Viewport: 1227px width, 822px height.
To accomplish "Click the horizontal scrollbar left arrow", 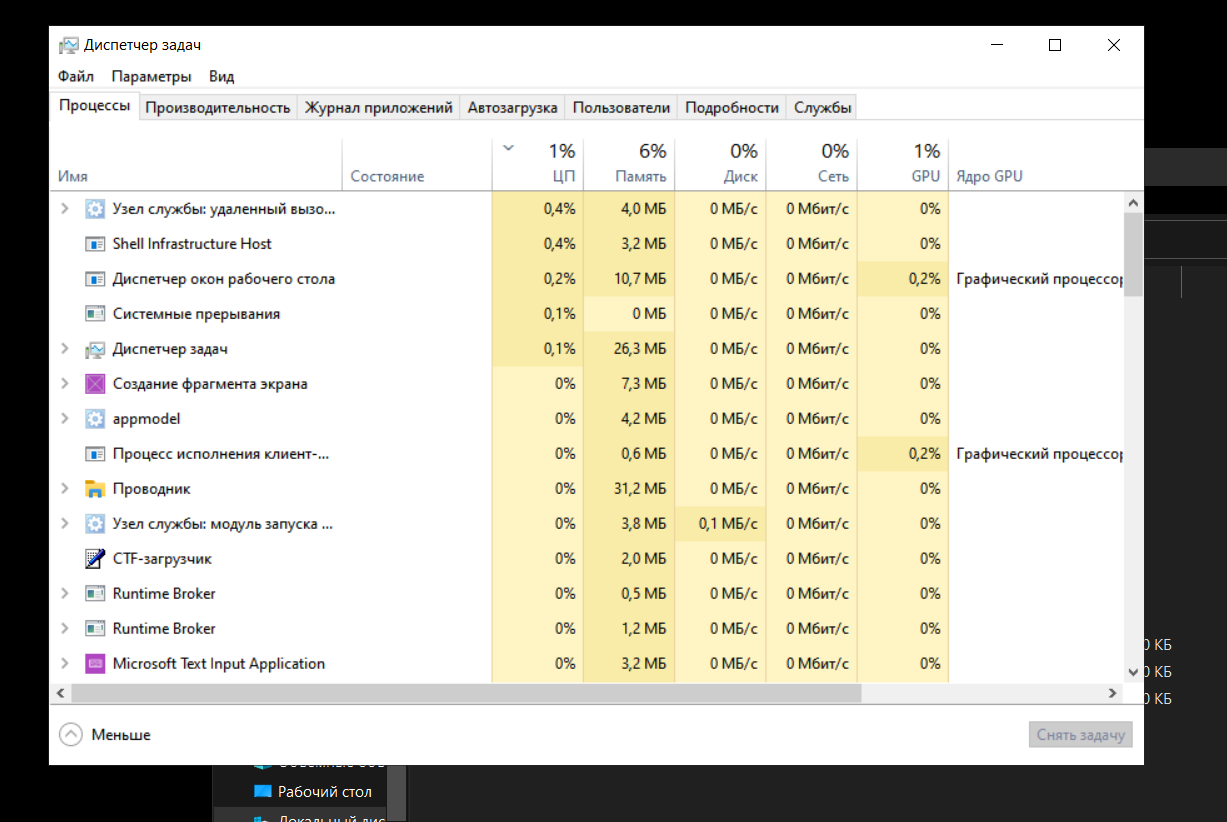I will (x=60, y=693).
